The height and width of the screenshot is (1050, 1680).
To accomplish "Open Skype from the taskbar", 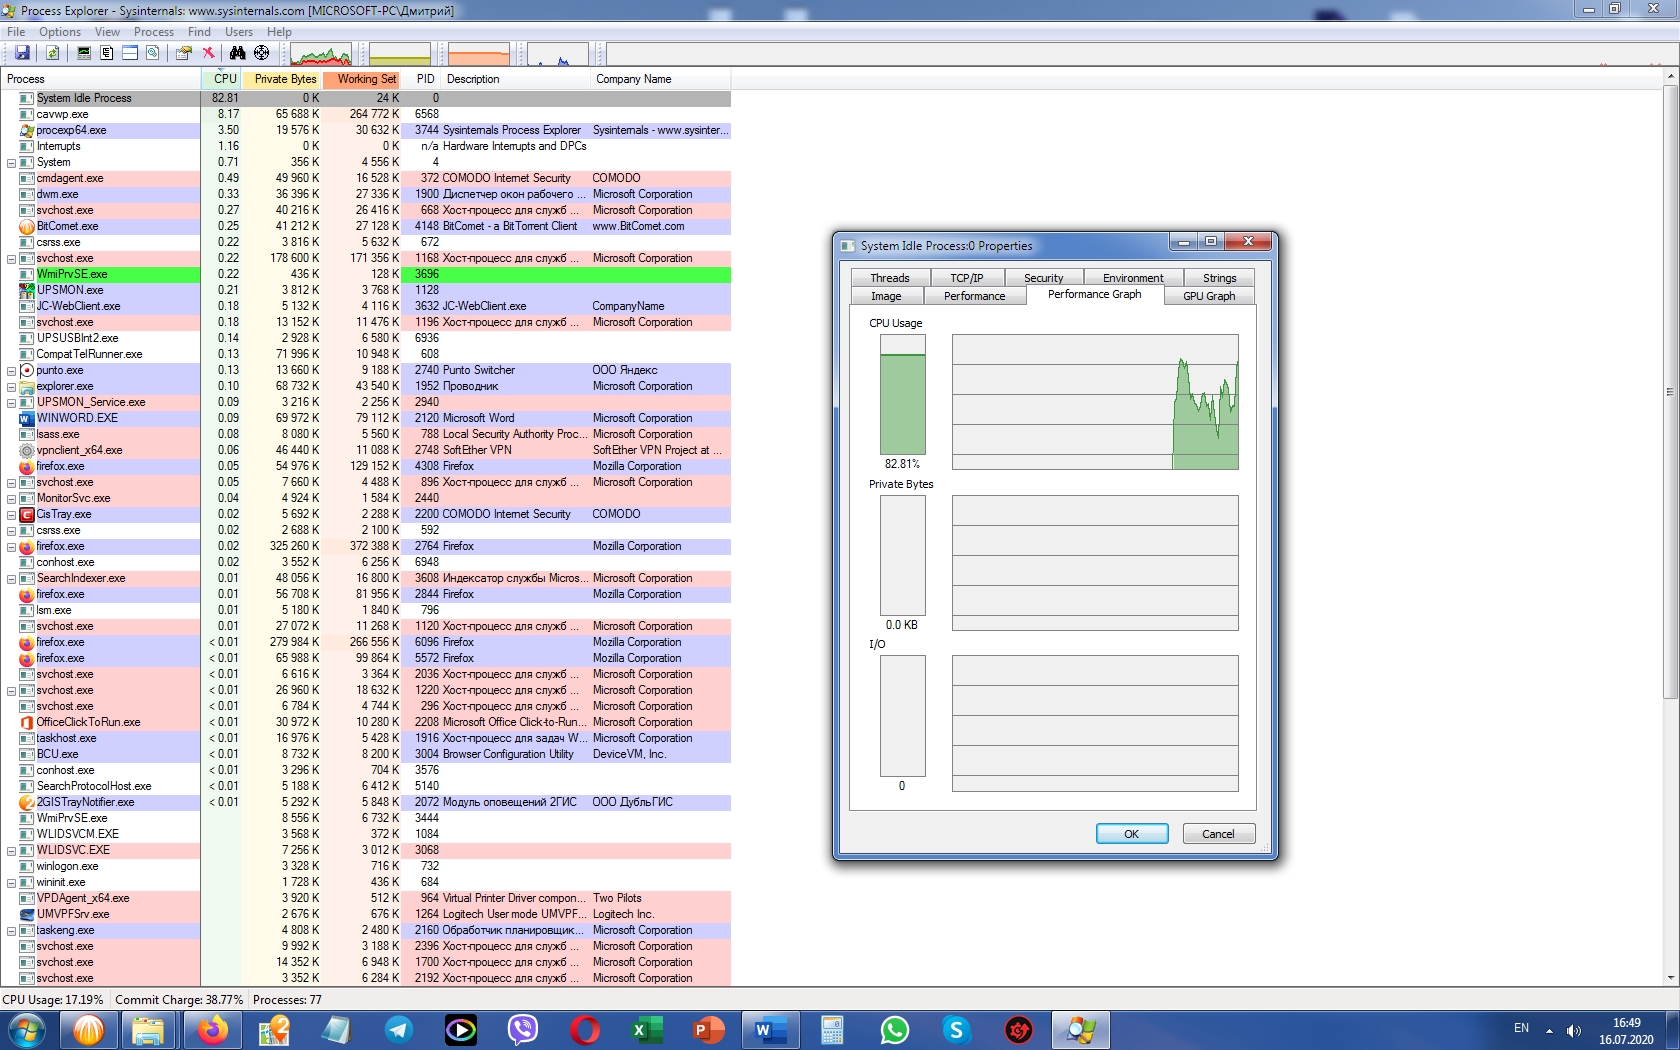I will tap(956, 1029).
